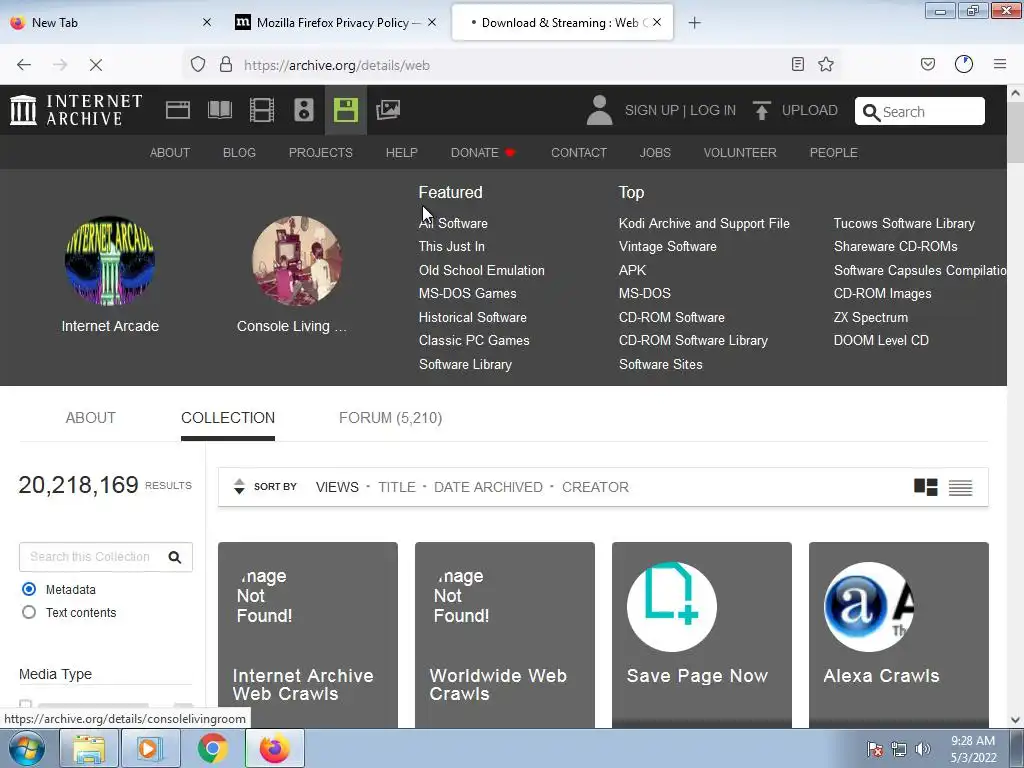
Task: Stop loading the page
Action: (95, 65)
